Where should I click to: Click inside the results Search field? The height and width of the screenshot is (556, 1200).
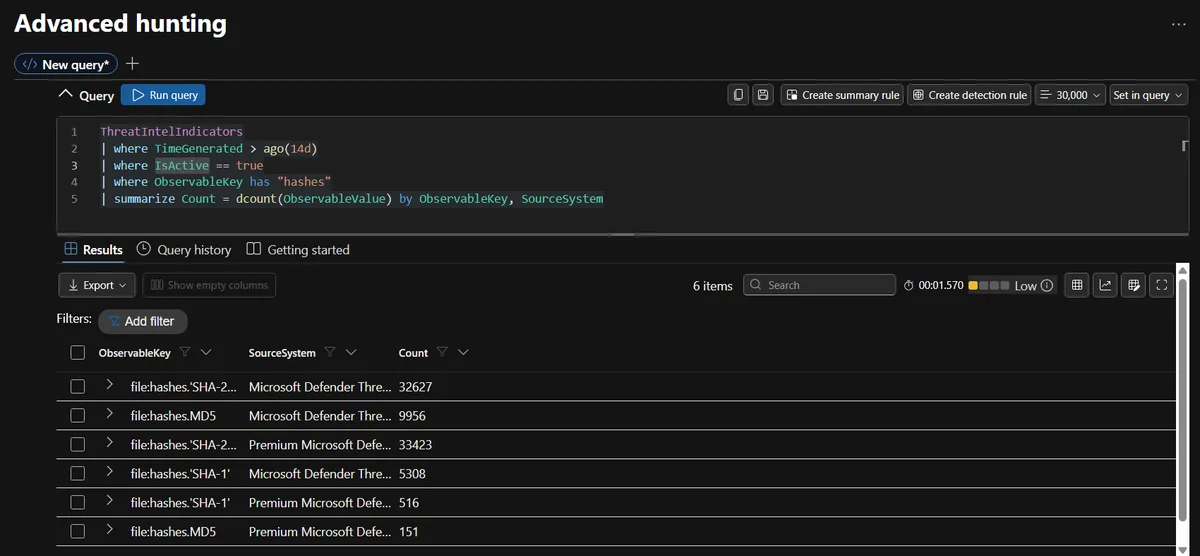[x=820, y=285]
